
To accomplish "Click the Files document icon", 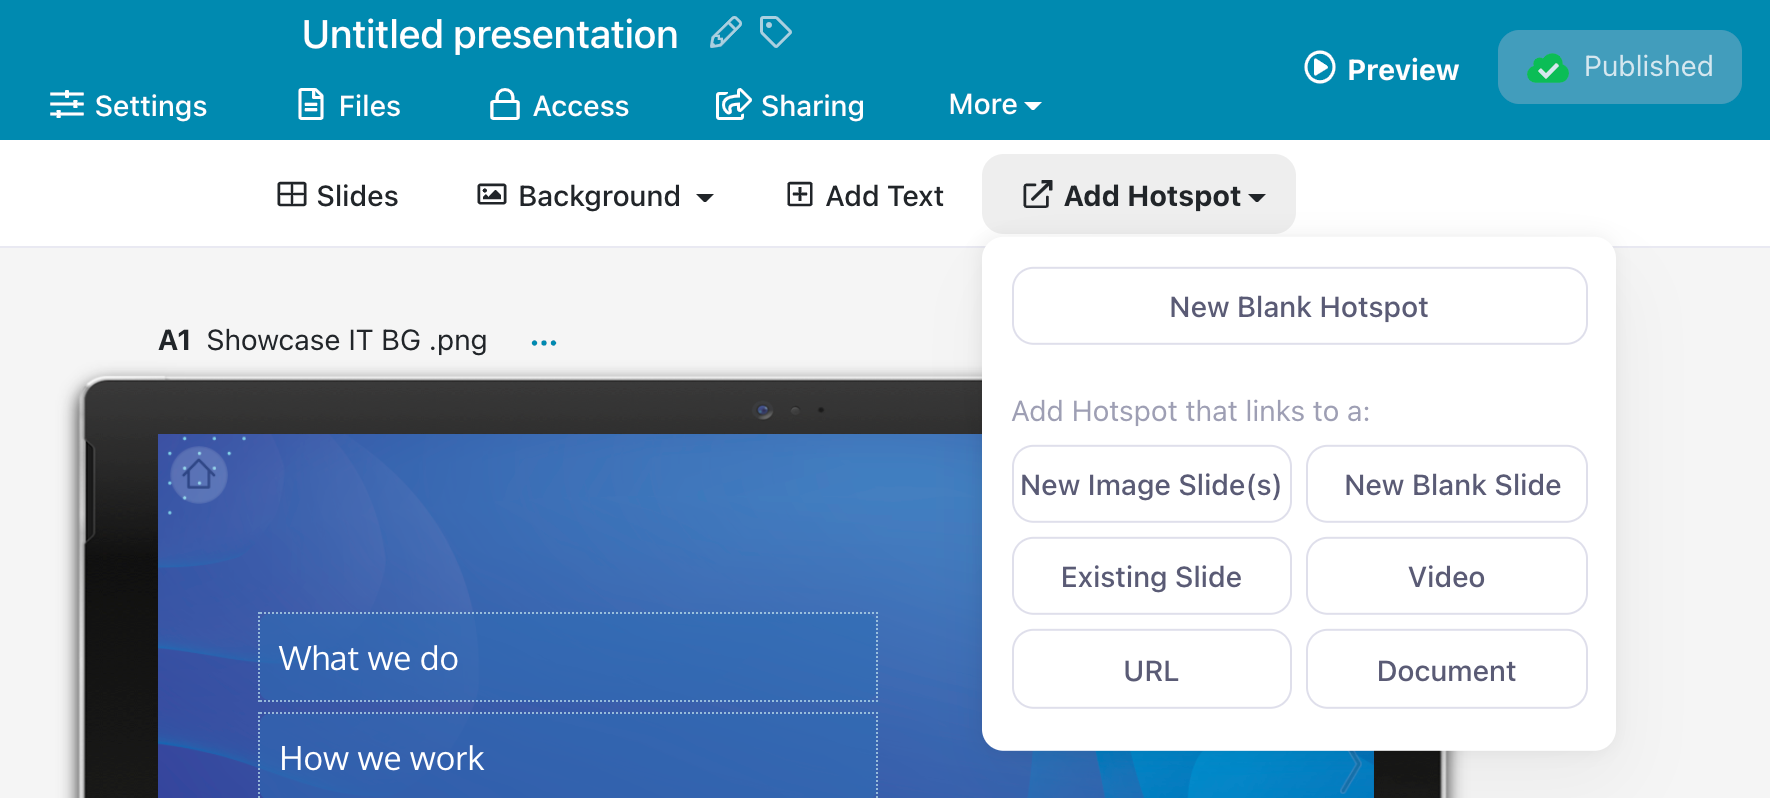I will coord(311,104).
